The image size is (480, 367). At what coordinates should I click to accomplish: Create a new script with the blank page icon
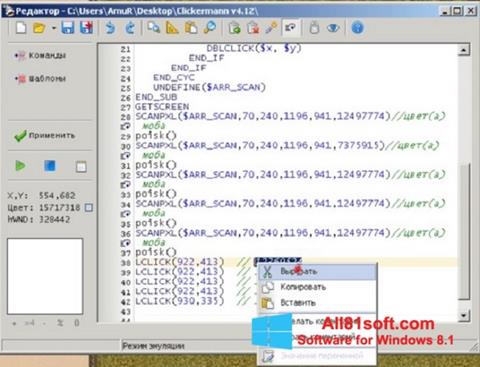point(21,28)
